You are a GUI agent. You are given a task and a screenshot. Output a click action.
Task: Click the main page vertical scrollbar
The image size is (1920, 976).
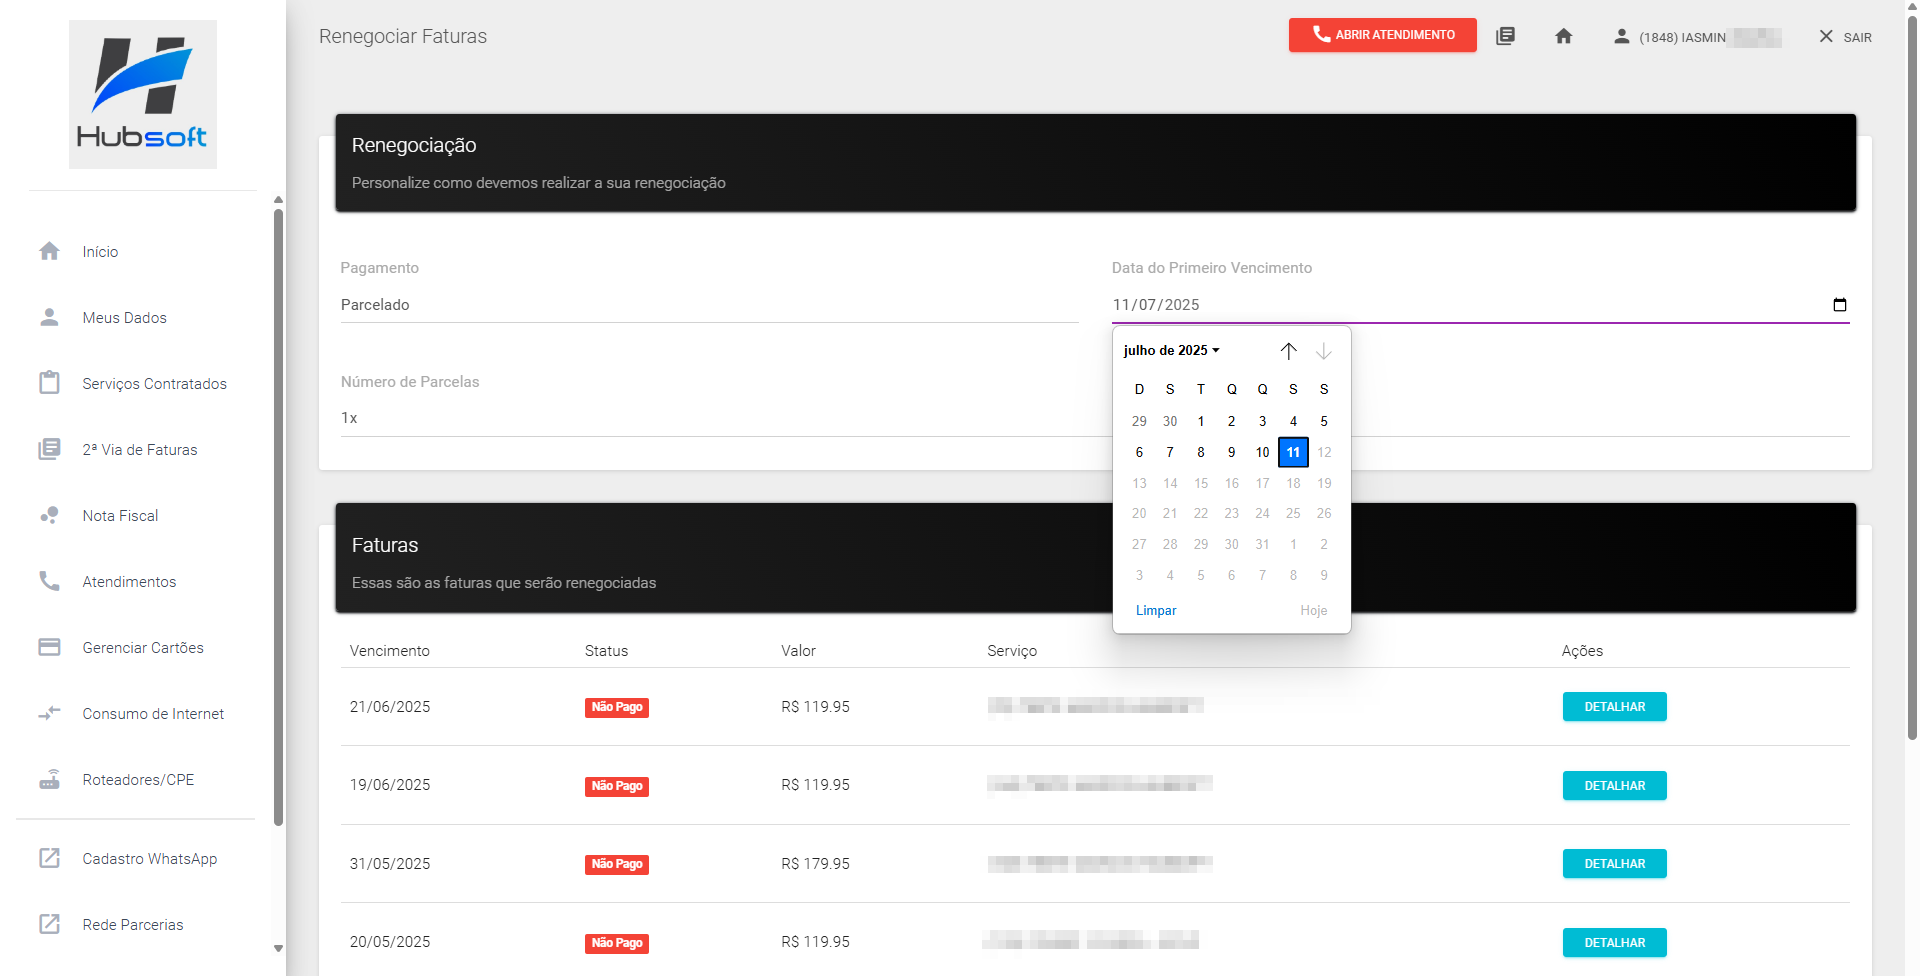pyautogui.click(x=1912, y=380)
